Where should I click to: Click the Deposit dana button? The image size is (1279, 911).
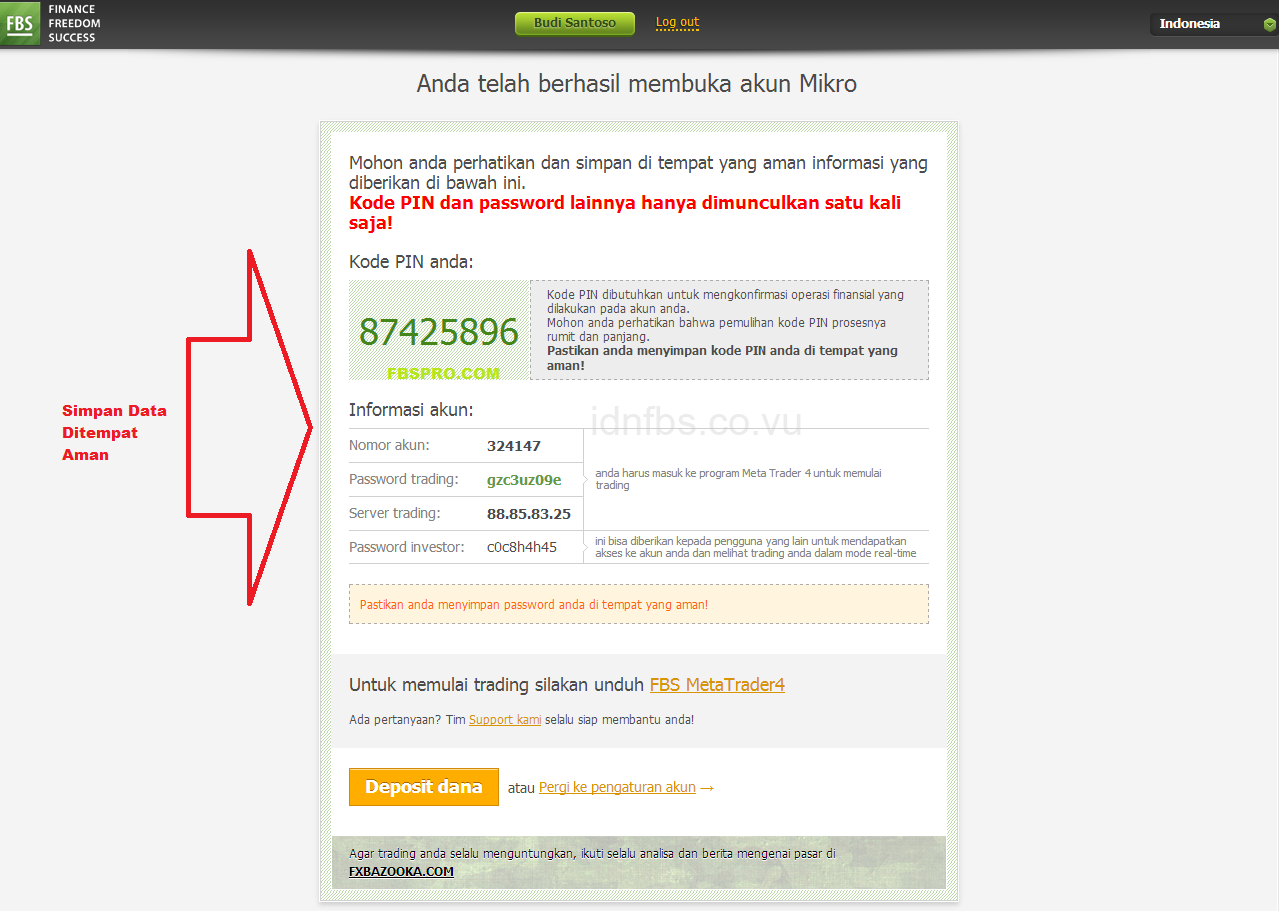(x=424, y=787)
